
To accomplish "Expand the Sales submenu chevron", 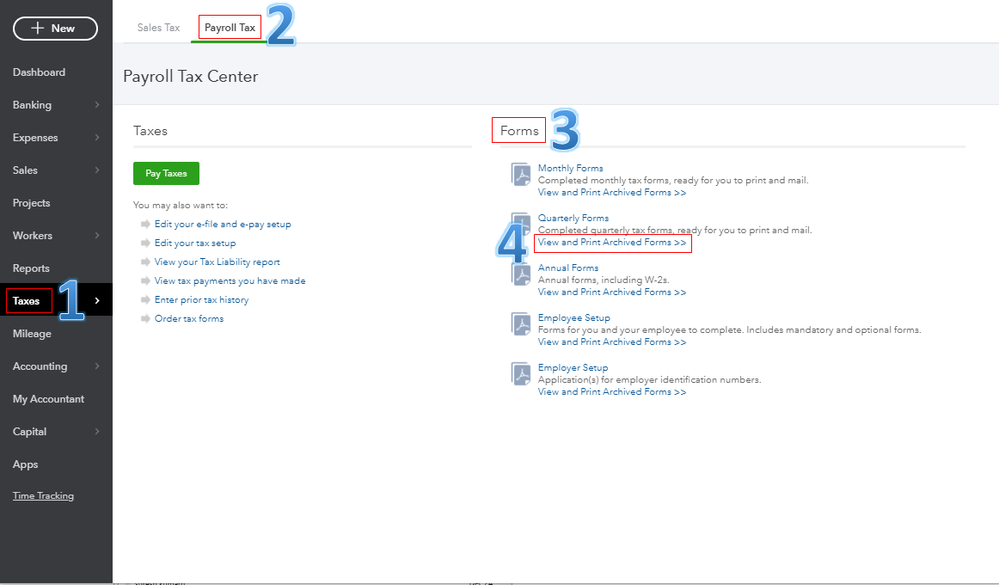I will point(97,170).
